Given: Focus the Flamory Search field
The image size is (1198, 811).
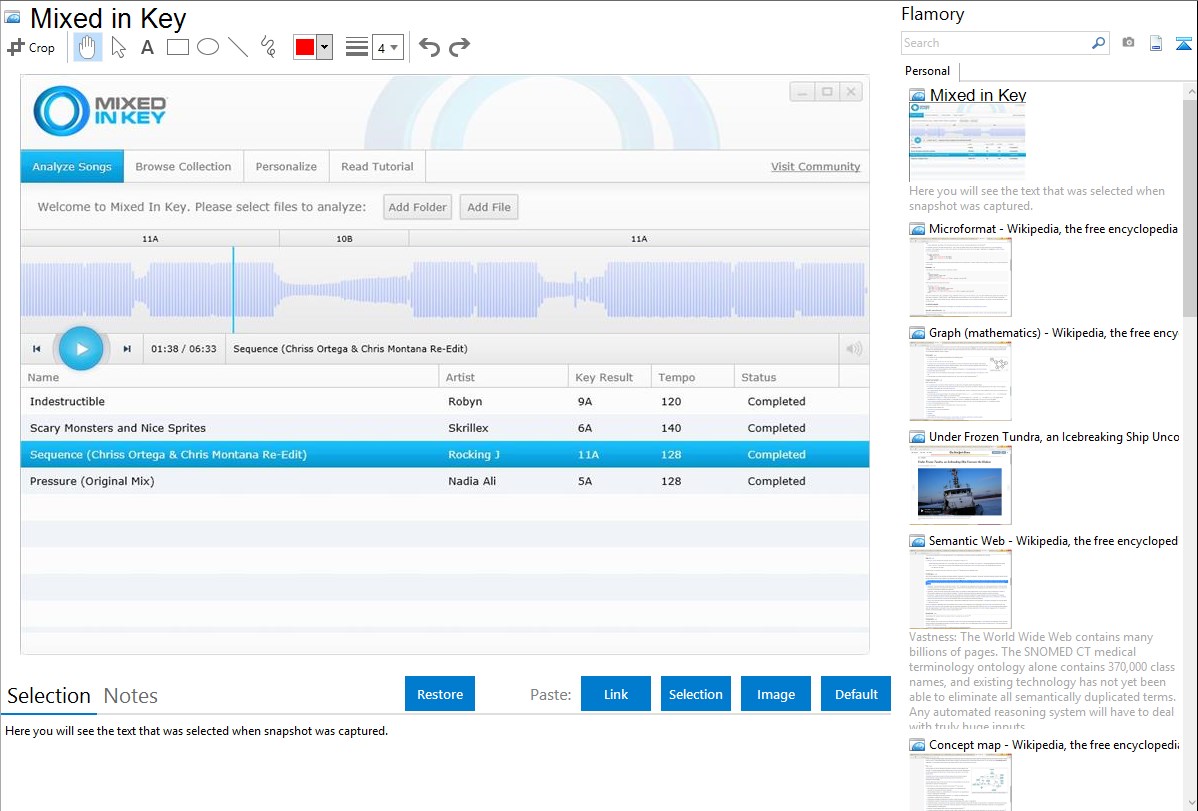Looking at the screenshot, I should coord(996,43).
